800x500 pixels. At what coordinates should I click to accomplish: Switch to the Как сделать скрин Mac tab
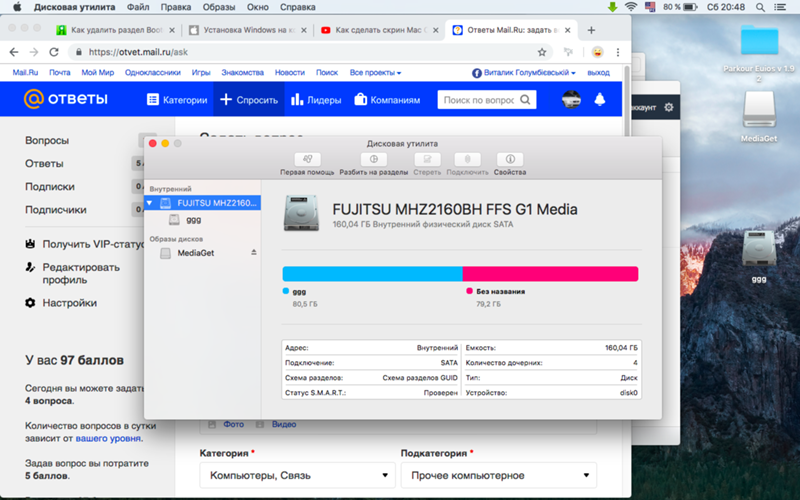[380, 30]
